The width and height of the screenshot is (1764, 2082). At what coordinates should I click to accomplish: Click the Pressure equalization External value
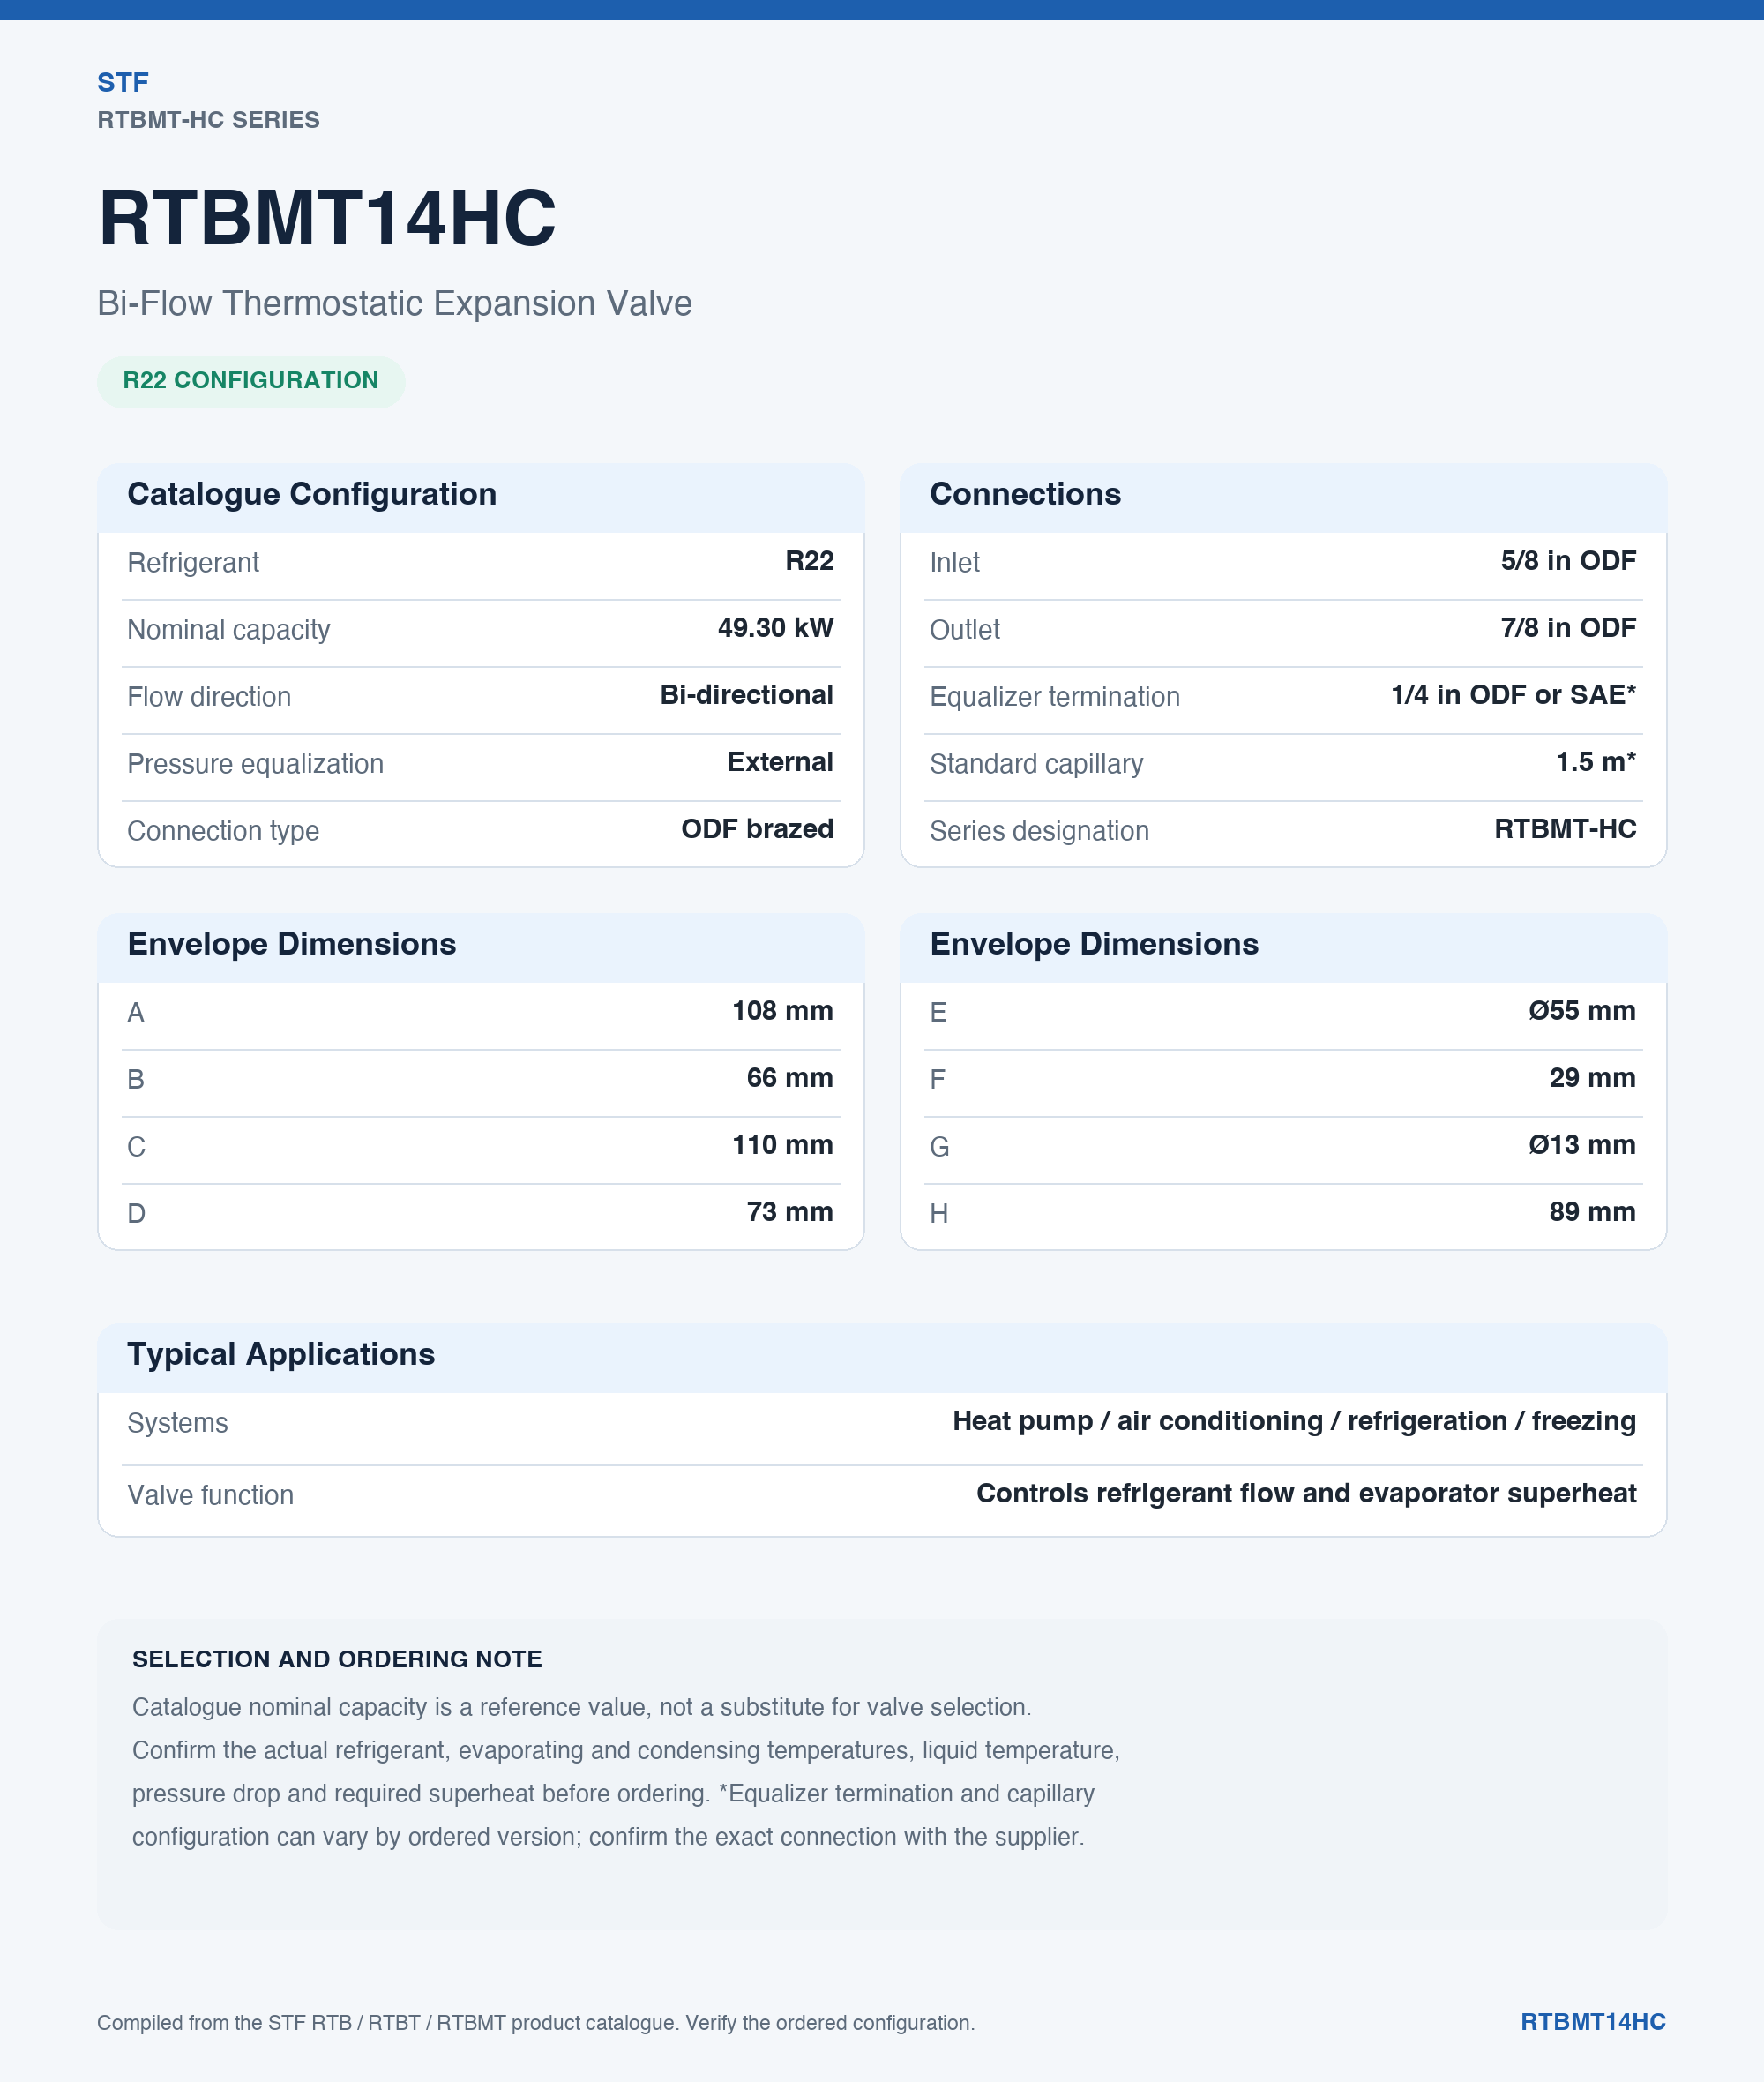point(780,762)
